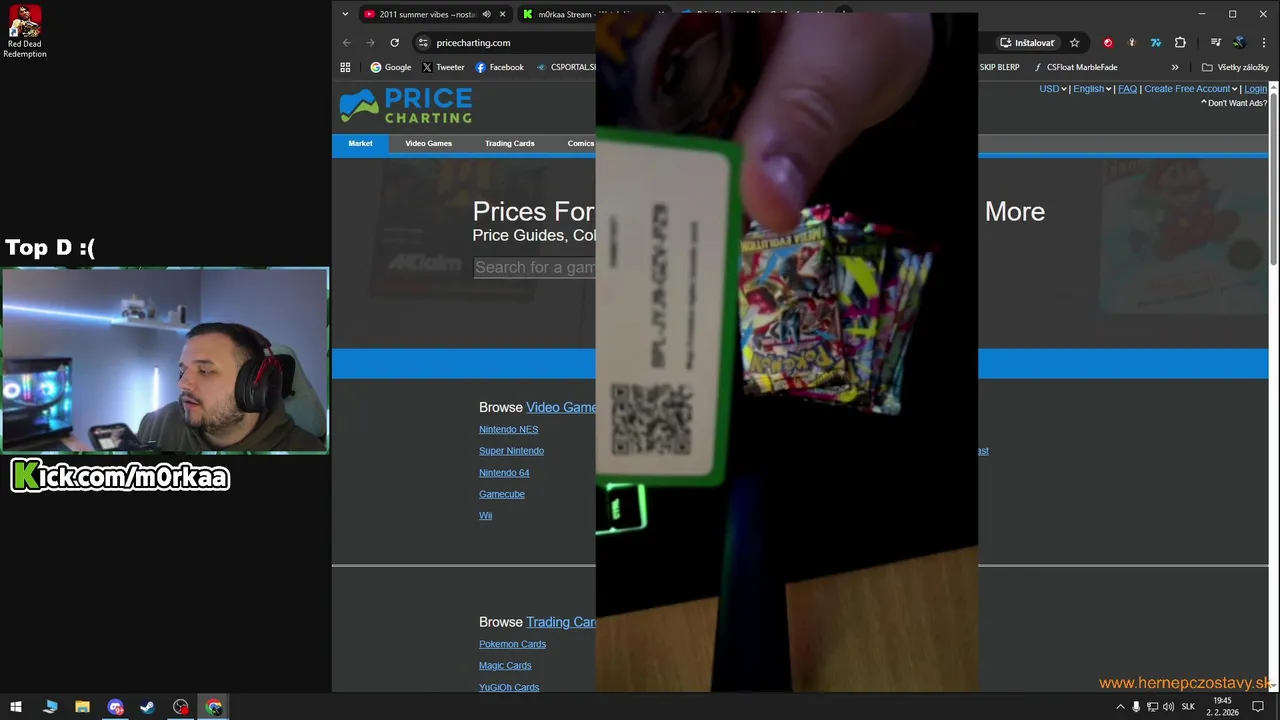Open SKIP BLERP bookmark
This screenshot has height=720, width=1280.
pos(999,67)
